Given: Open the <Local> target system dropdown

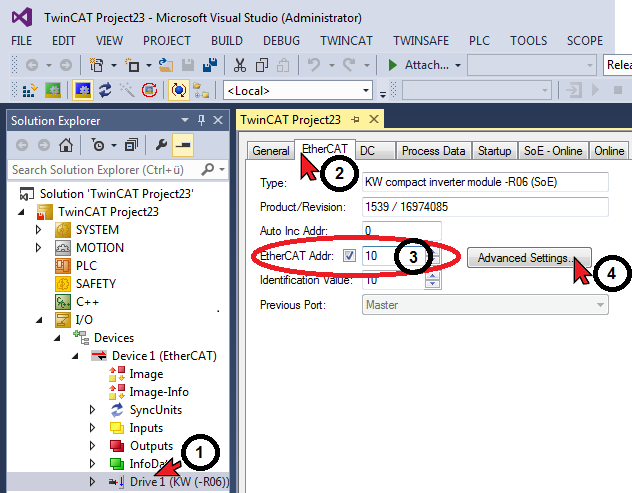Looking at the screenshot, I should coord(366,90).
